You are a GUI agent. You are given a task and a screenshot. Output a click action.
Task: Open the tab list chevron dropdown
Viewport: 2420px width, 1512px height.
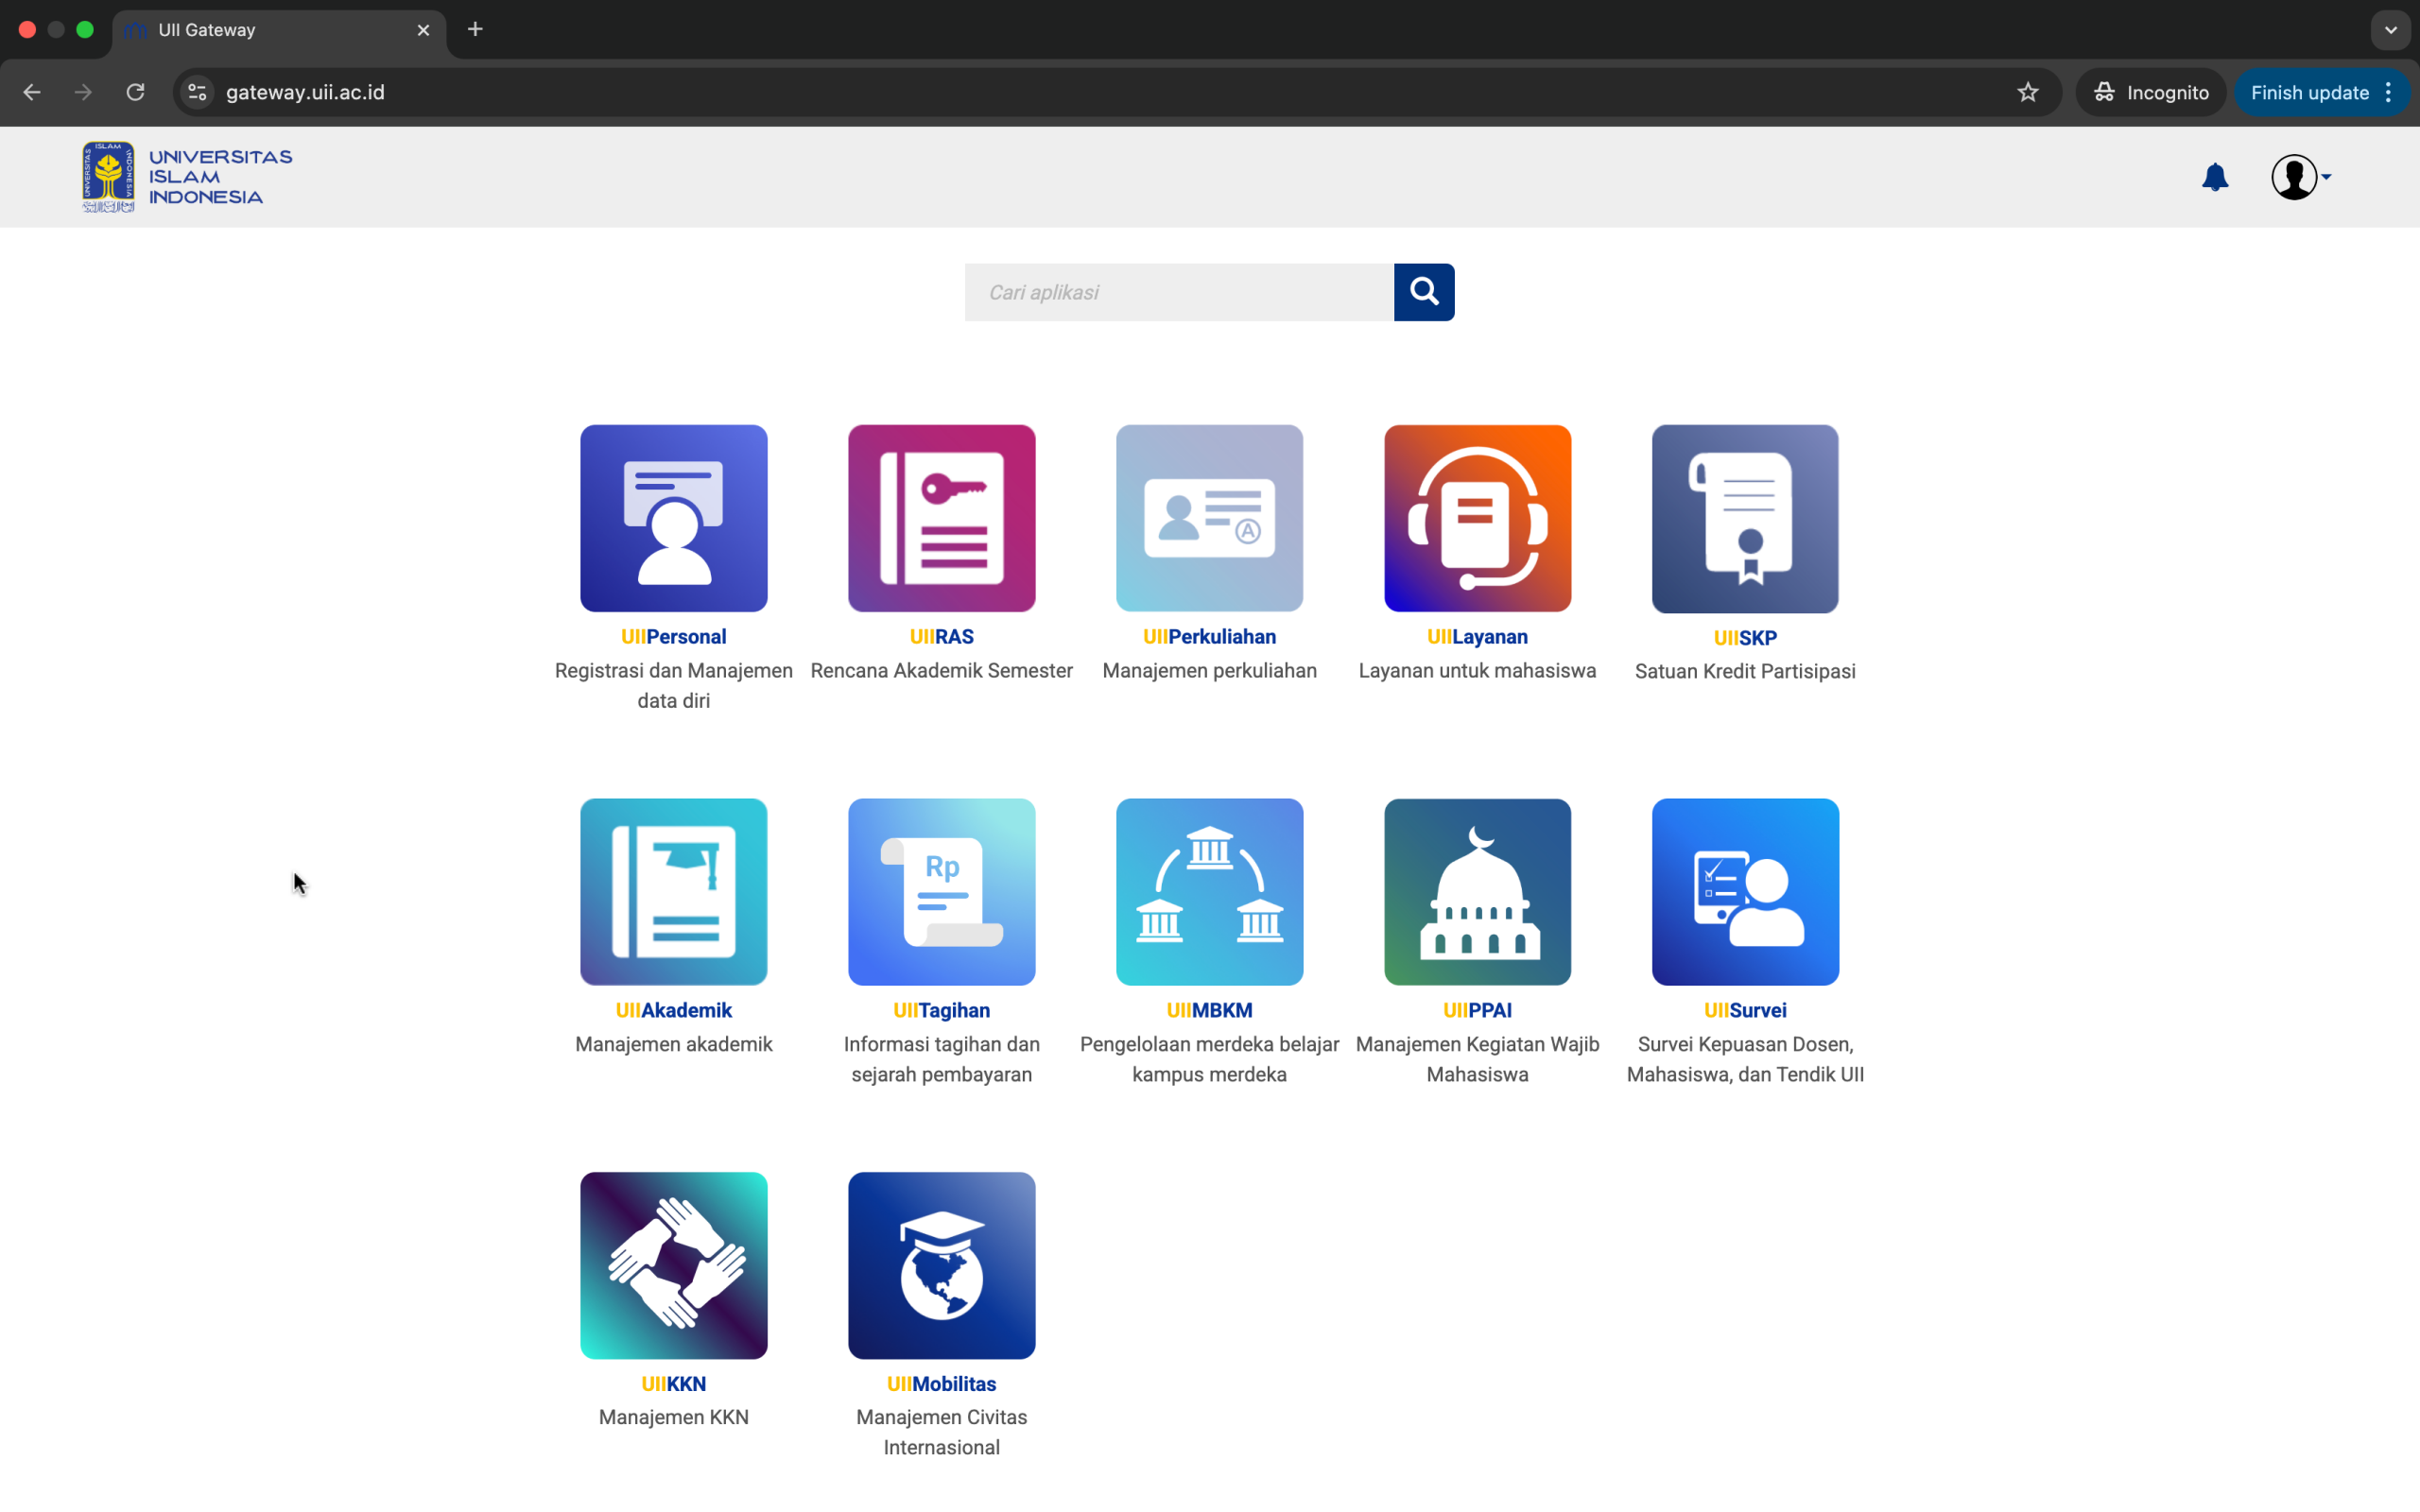point(2390,30)
